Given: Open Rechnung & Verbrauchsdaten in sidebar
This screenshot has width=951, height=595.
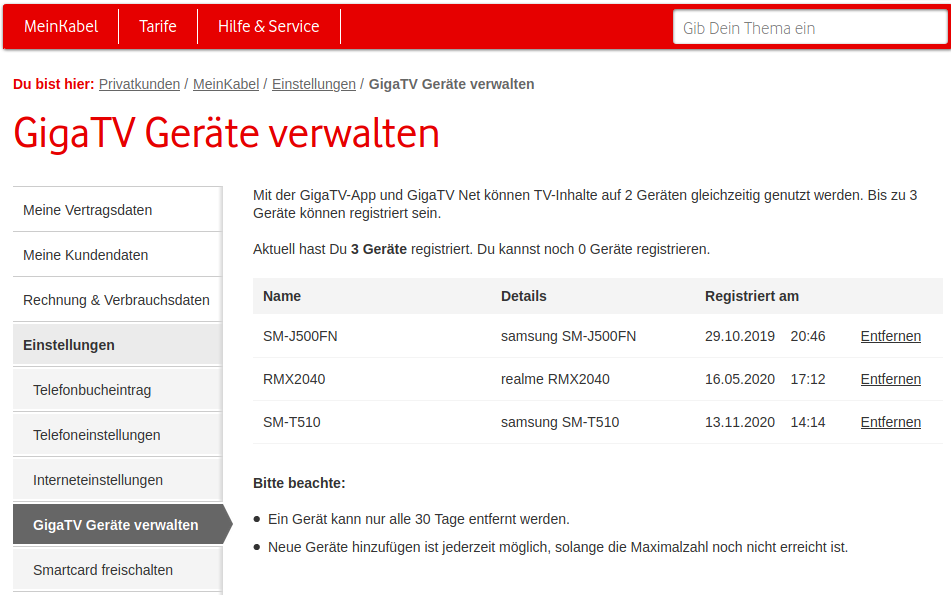Looking at the screenshot, I should point(118,300).
